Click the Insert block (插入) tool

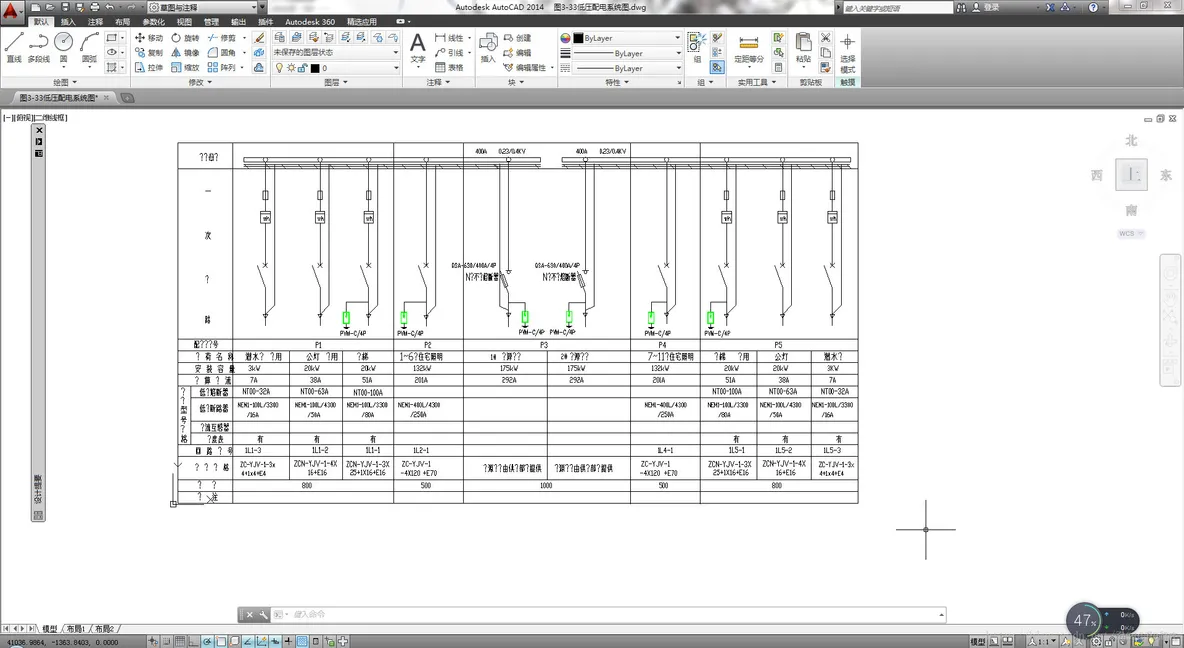pyautogui.click(x=489, y=47)
